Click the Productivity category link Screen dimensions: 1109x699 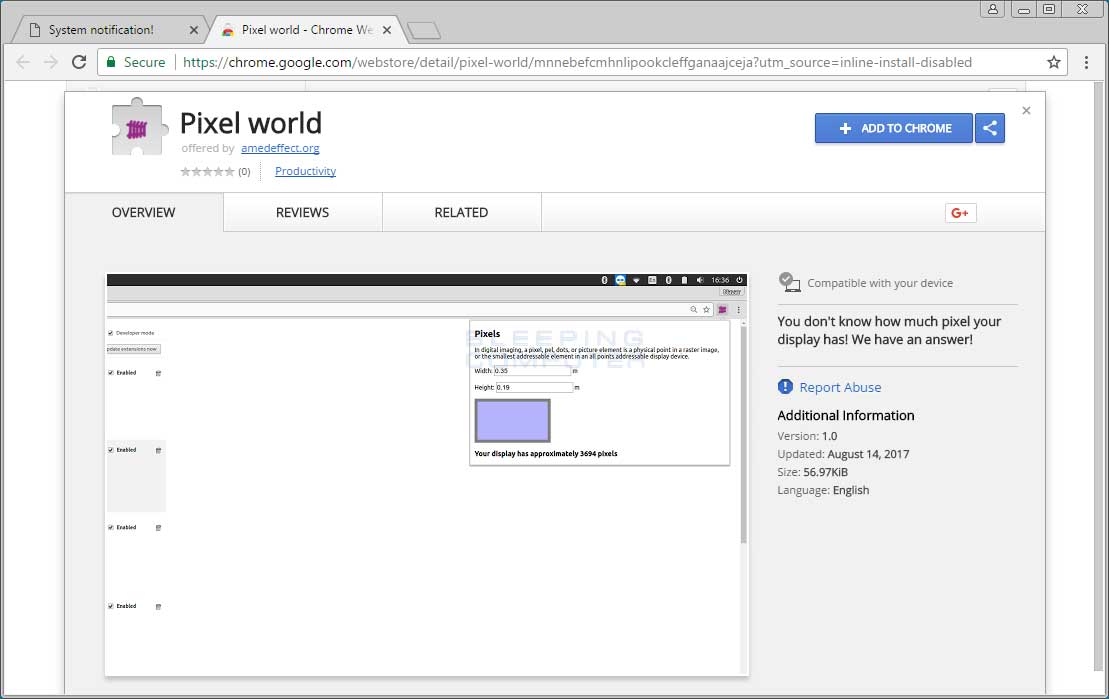coord(305,171)
